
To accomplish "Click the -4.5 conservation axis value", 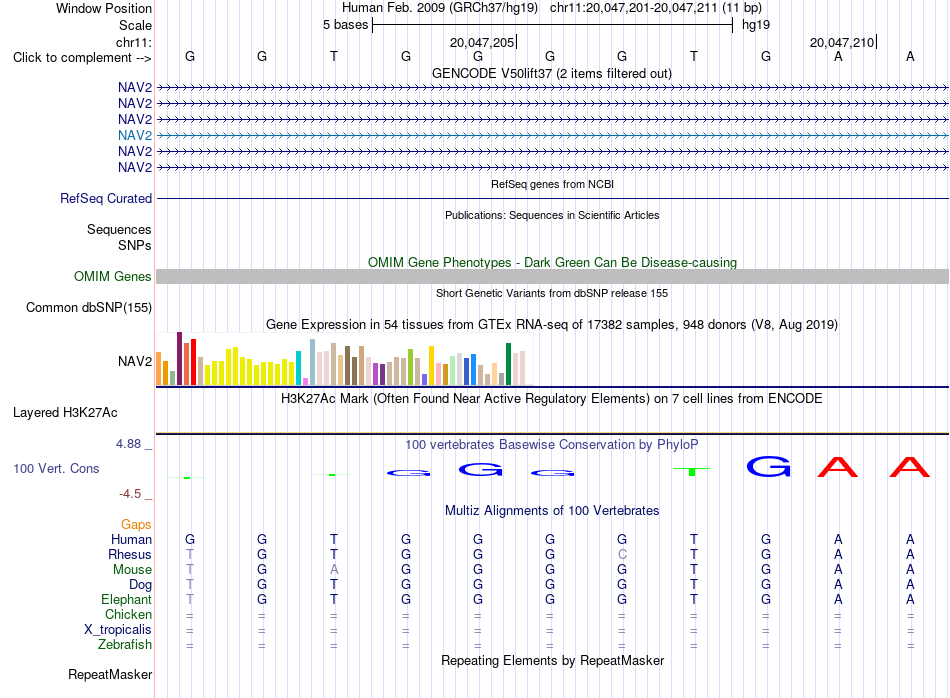I will tap(130, 494).
